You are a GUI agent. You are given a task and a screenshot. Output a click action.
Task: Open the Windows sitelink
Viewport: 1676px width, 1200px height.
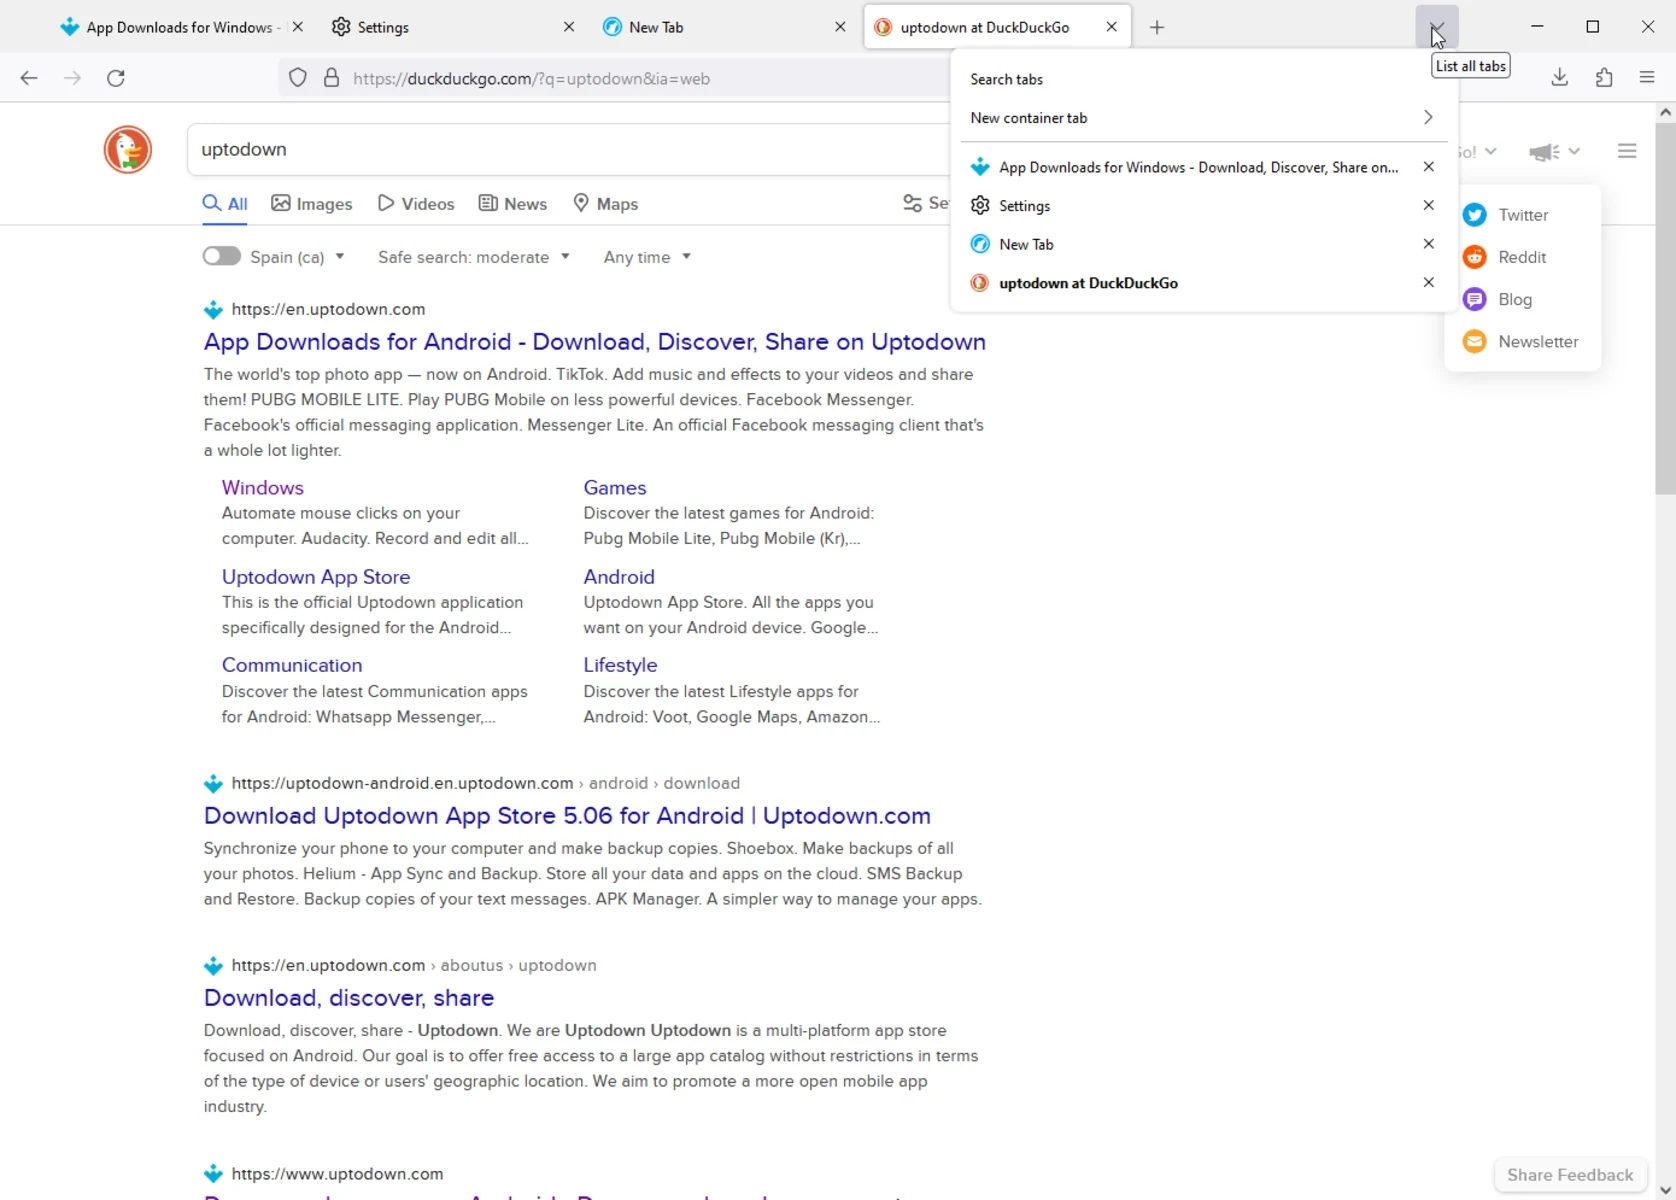(x=262, y=488)
